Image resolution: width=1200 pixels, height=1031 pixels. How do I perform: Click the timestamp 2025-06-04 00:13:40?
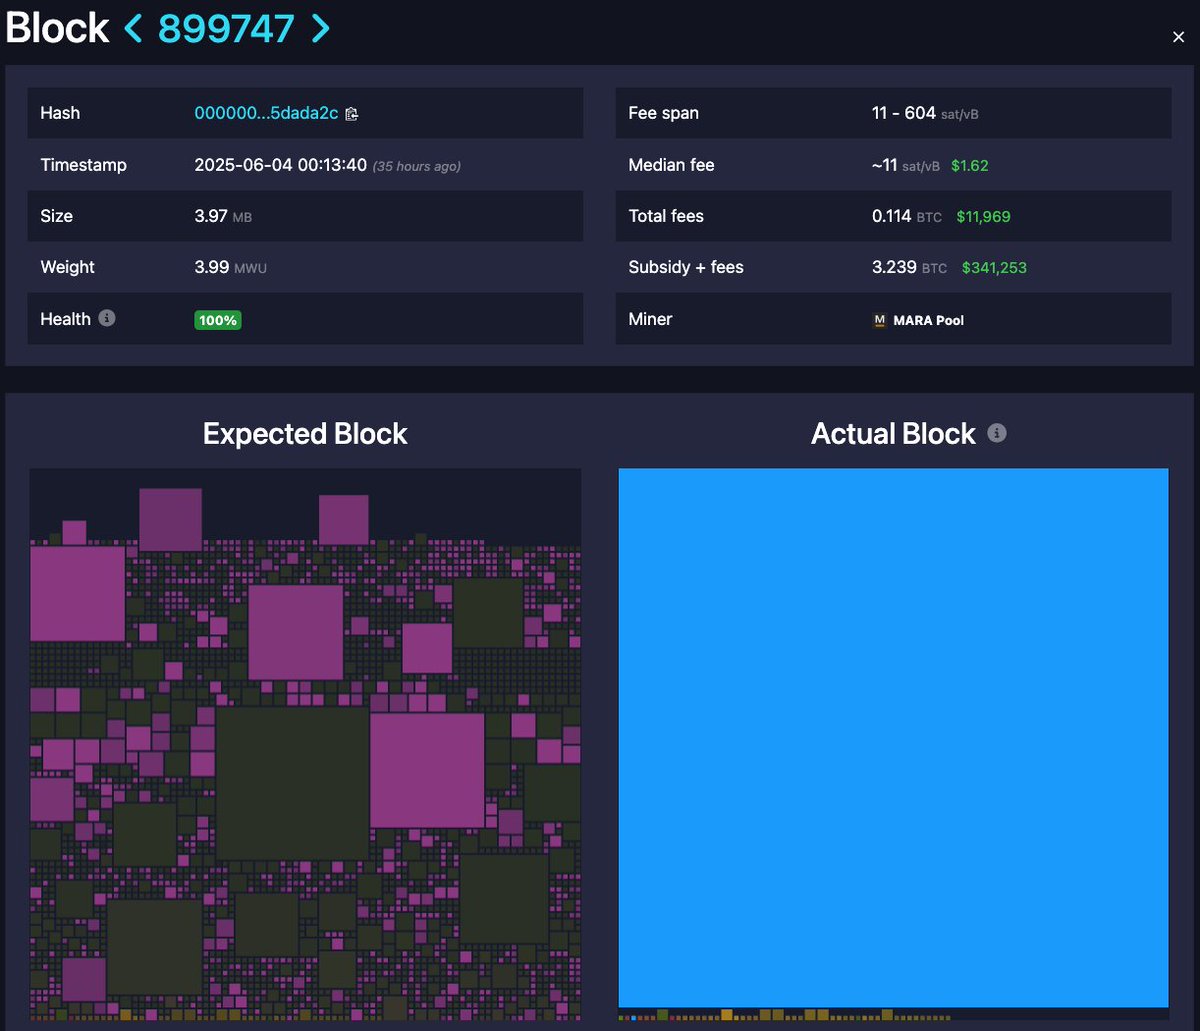click(x=280, y=165)
